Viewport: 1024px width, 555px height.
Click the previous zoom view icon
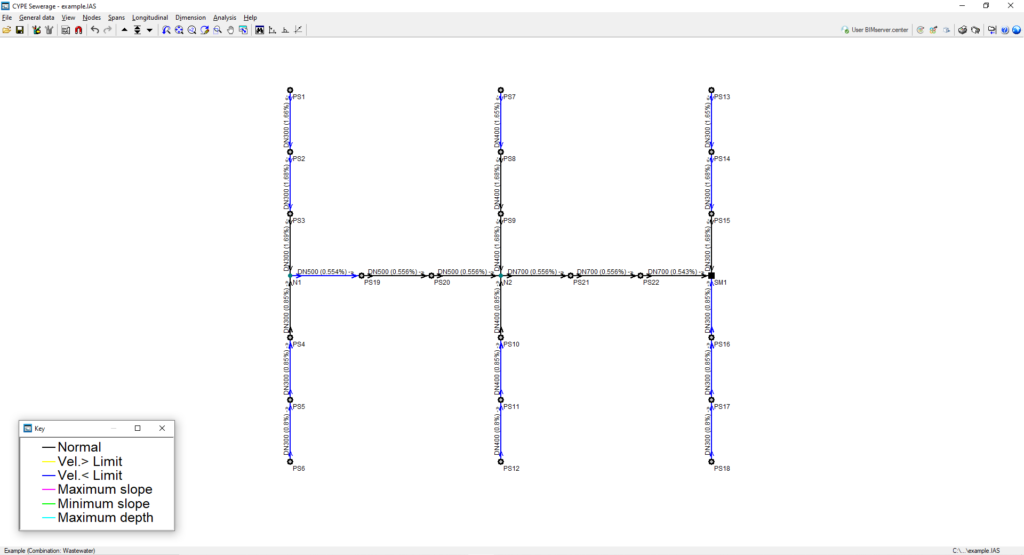coord(166,30)
